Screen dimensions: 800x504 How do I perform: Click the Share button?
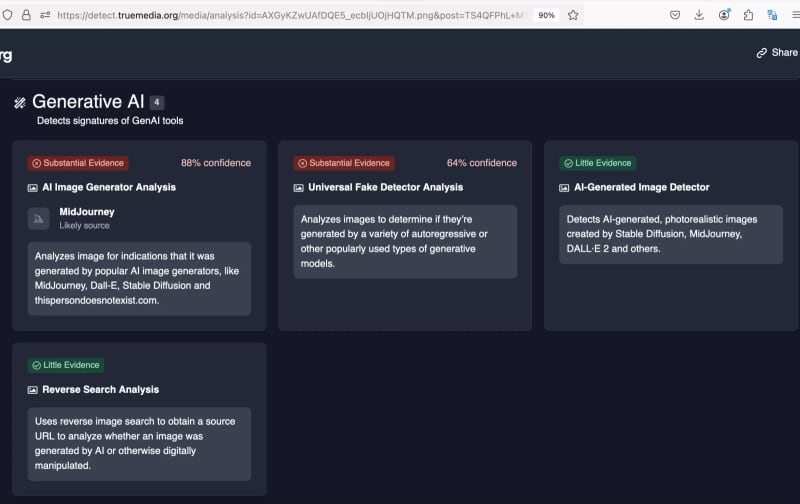pos(784,53)
